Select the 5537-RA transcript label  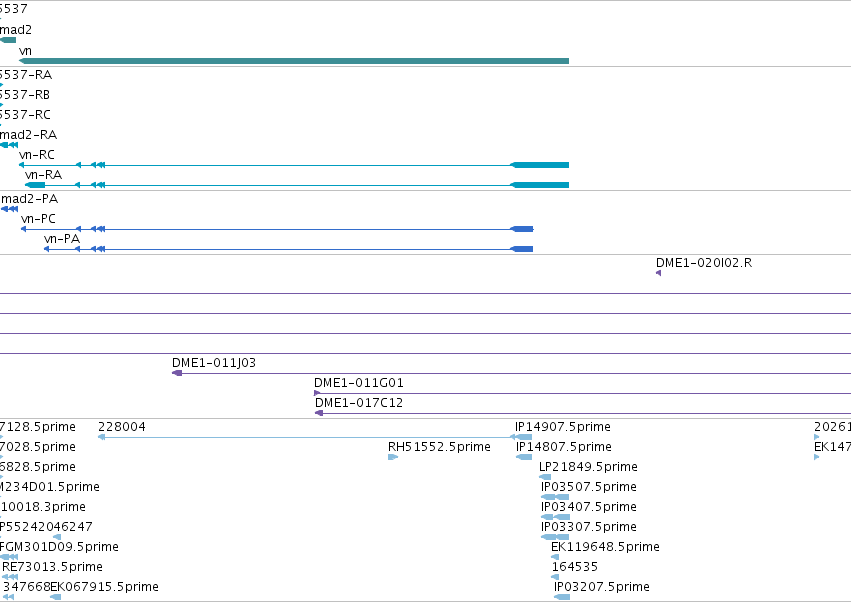pyautogui.click(x=26, y=75)
